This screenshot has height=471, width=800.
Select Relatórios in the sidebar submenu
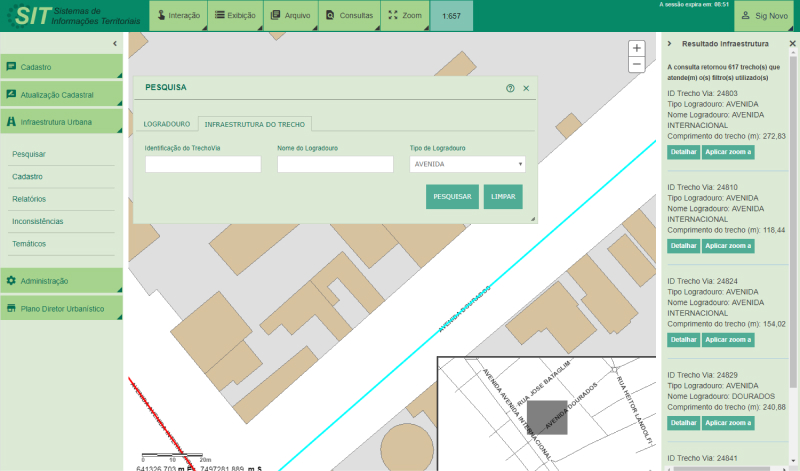tap(29, 199)
